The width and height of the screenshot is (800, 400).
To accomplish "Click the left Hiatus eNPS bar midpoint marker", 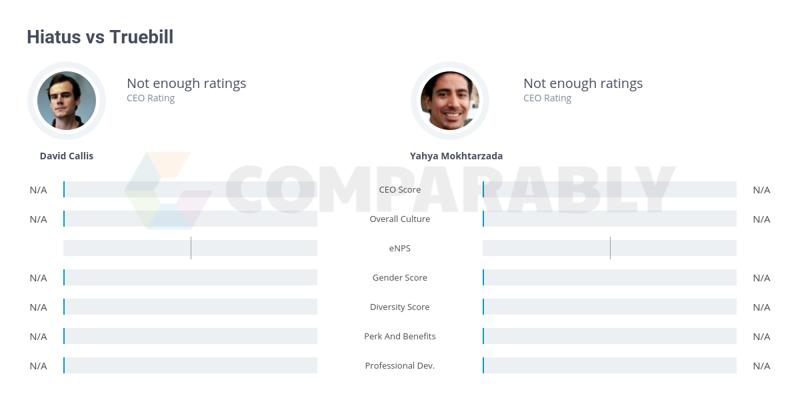I will click(x=191, y=248).
